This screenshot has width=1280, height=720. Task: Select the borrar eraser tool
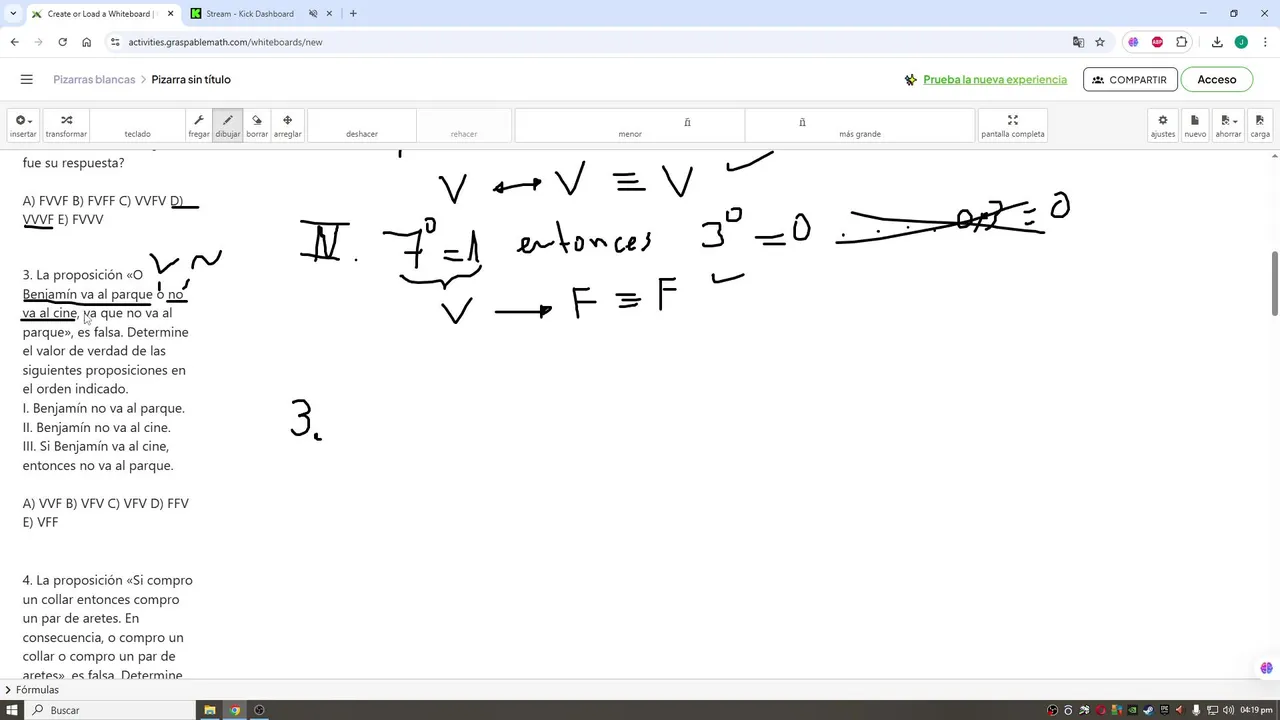(257, 126)
